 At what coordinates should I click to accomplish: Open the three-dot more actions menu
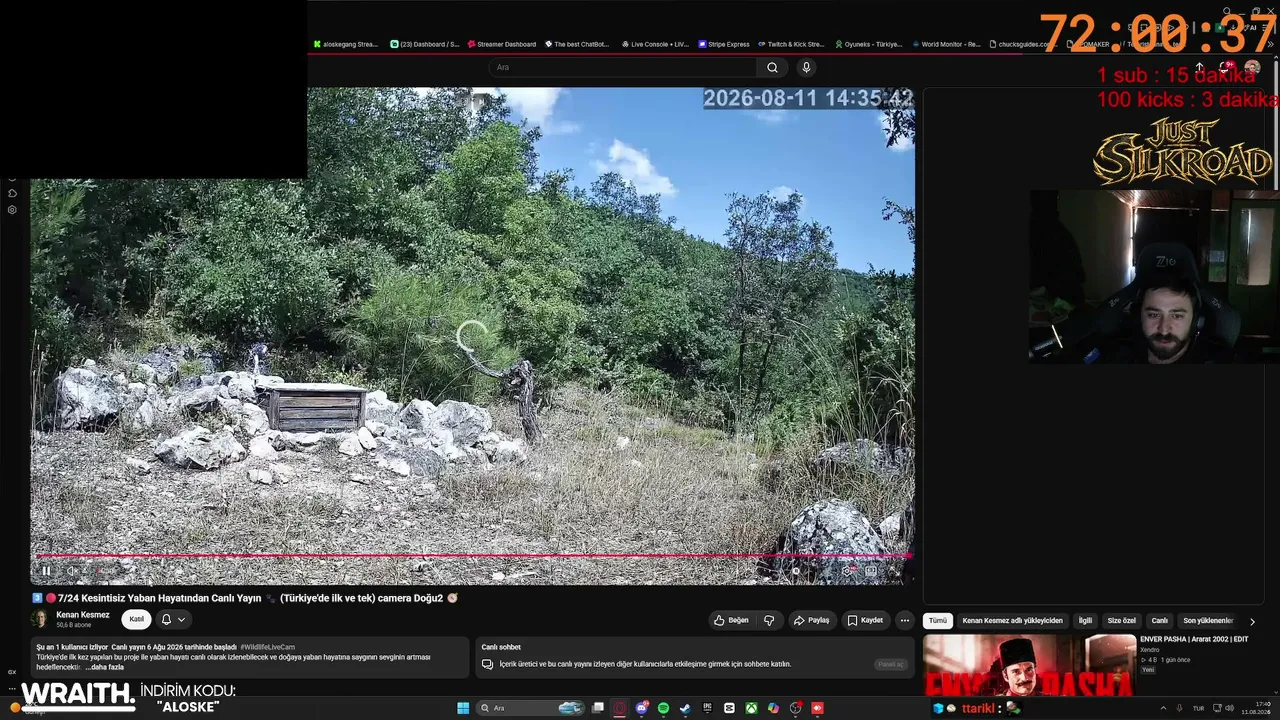pyautogui.click(x=904, y=620)
